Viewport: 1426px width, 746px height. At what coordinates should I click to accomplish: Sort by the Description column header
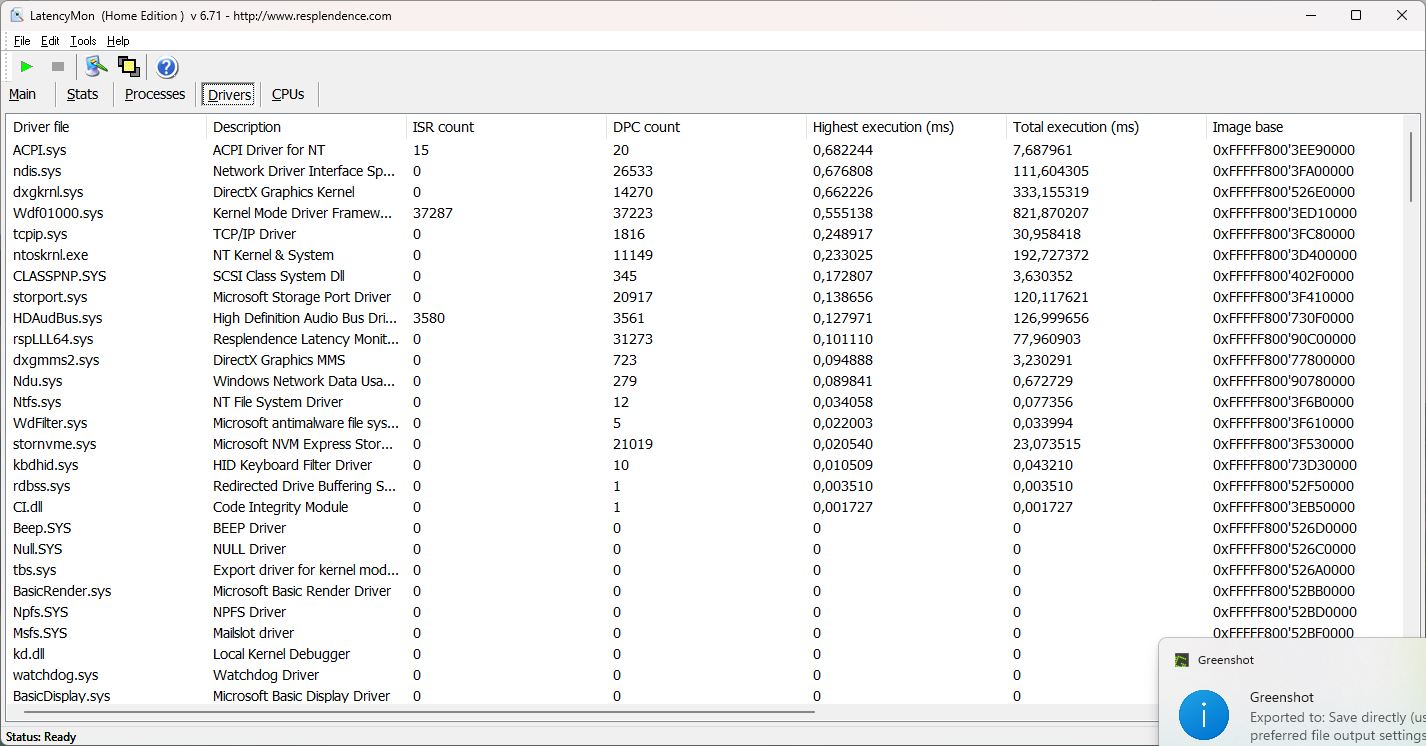(307, 127)
